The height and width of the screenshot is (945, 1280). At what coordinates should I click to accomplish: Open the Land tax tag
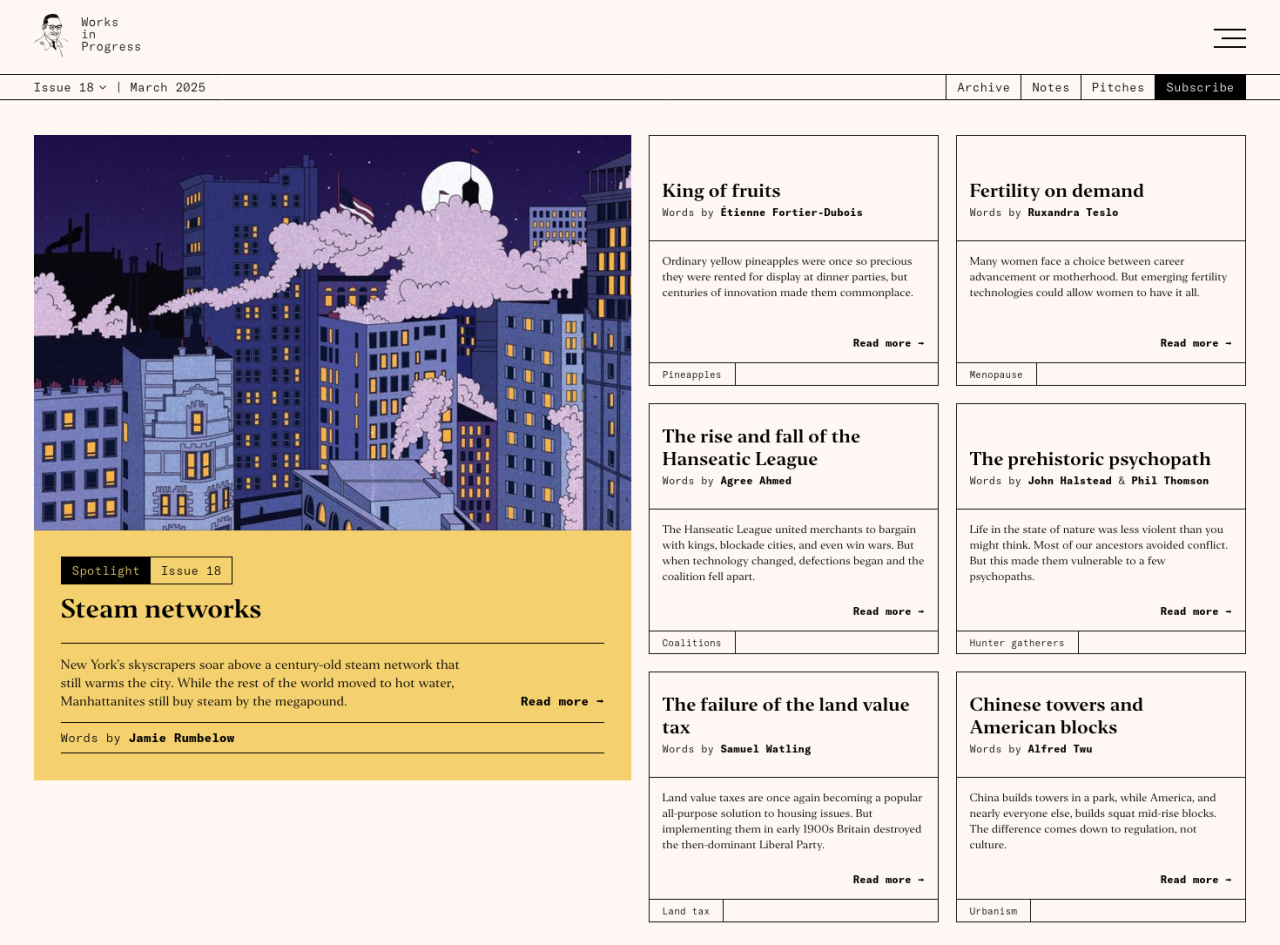point(685,910)
